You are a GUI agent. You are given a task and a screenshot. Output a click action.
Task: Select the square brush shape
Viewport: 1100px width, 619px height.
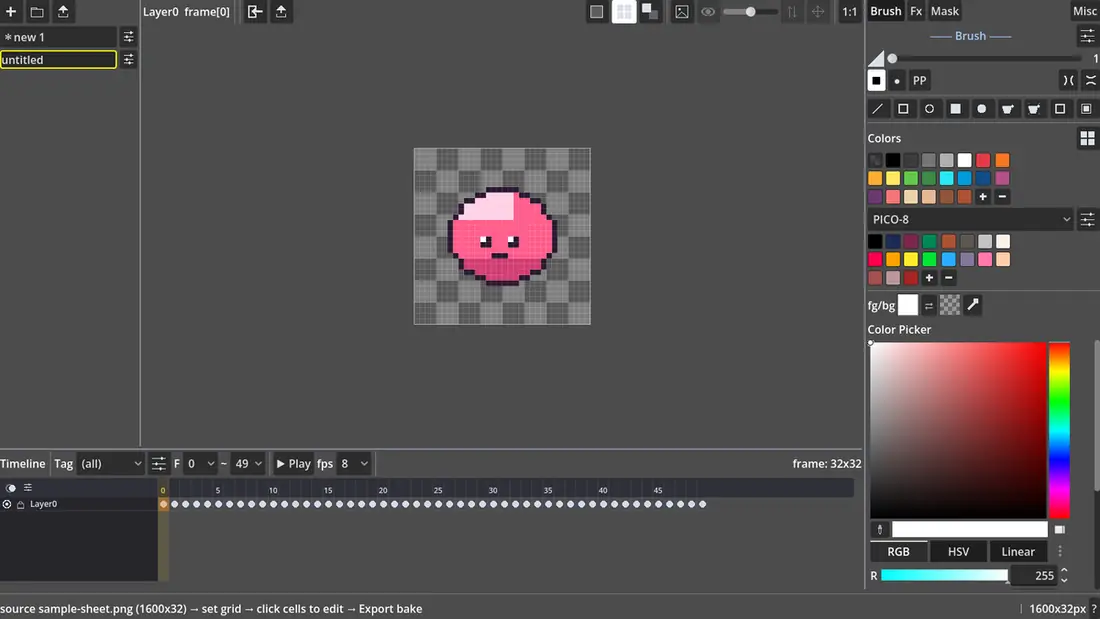[876, 81]
